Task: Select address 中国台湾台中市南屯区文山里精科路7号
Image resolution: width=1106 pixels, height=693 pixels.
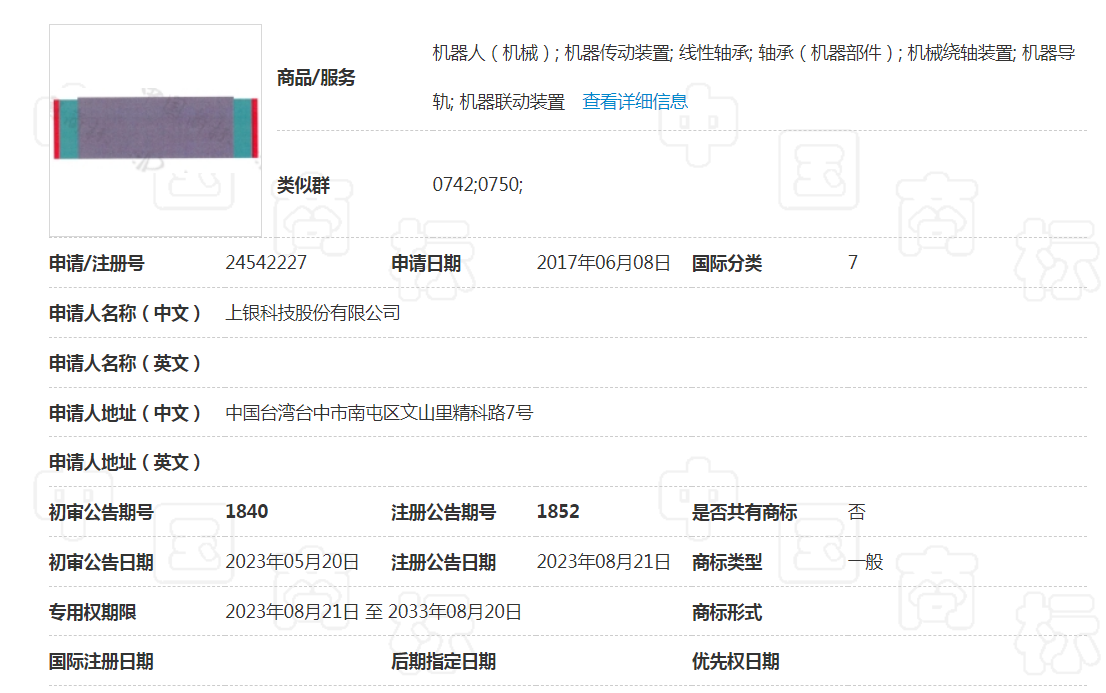Action: coord(379,413)
